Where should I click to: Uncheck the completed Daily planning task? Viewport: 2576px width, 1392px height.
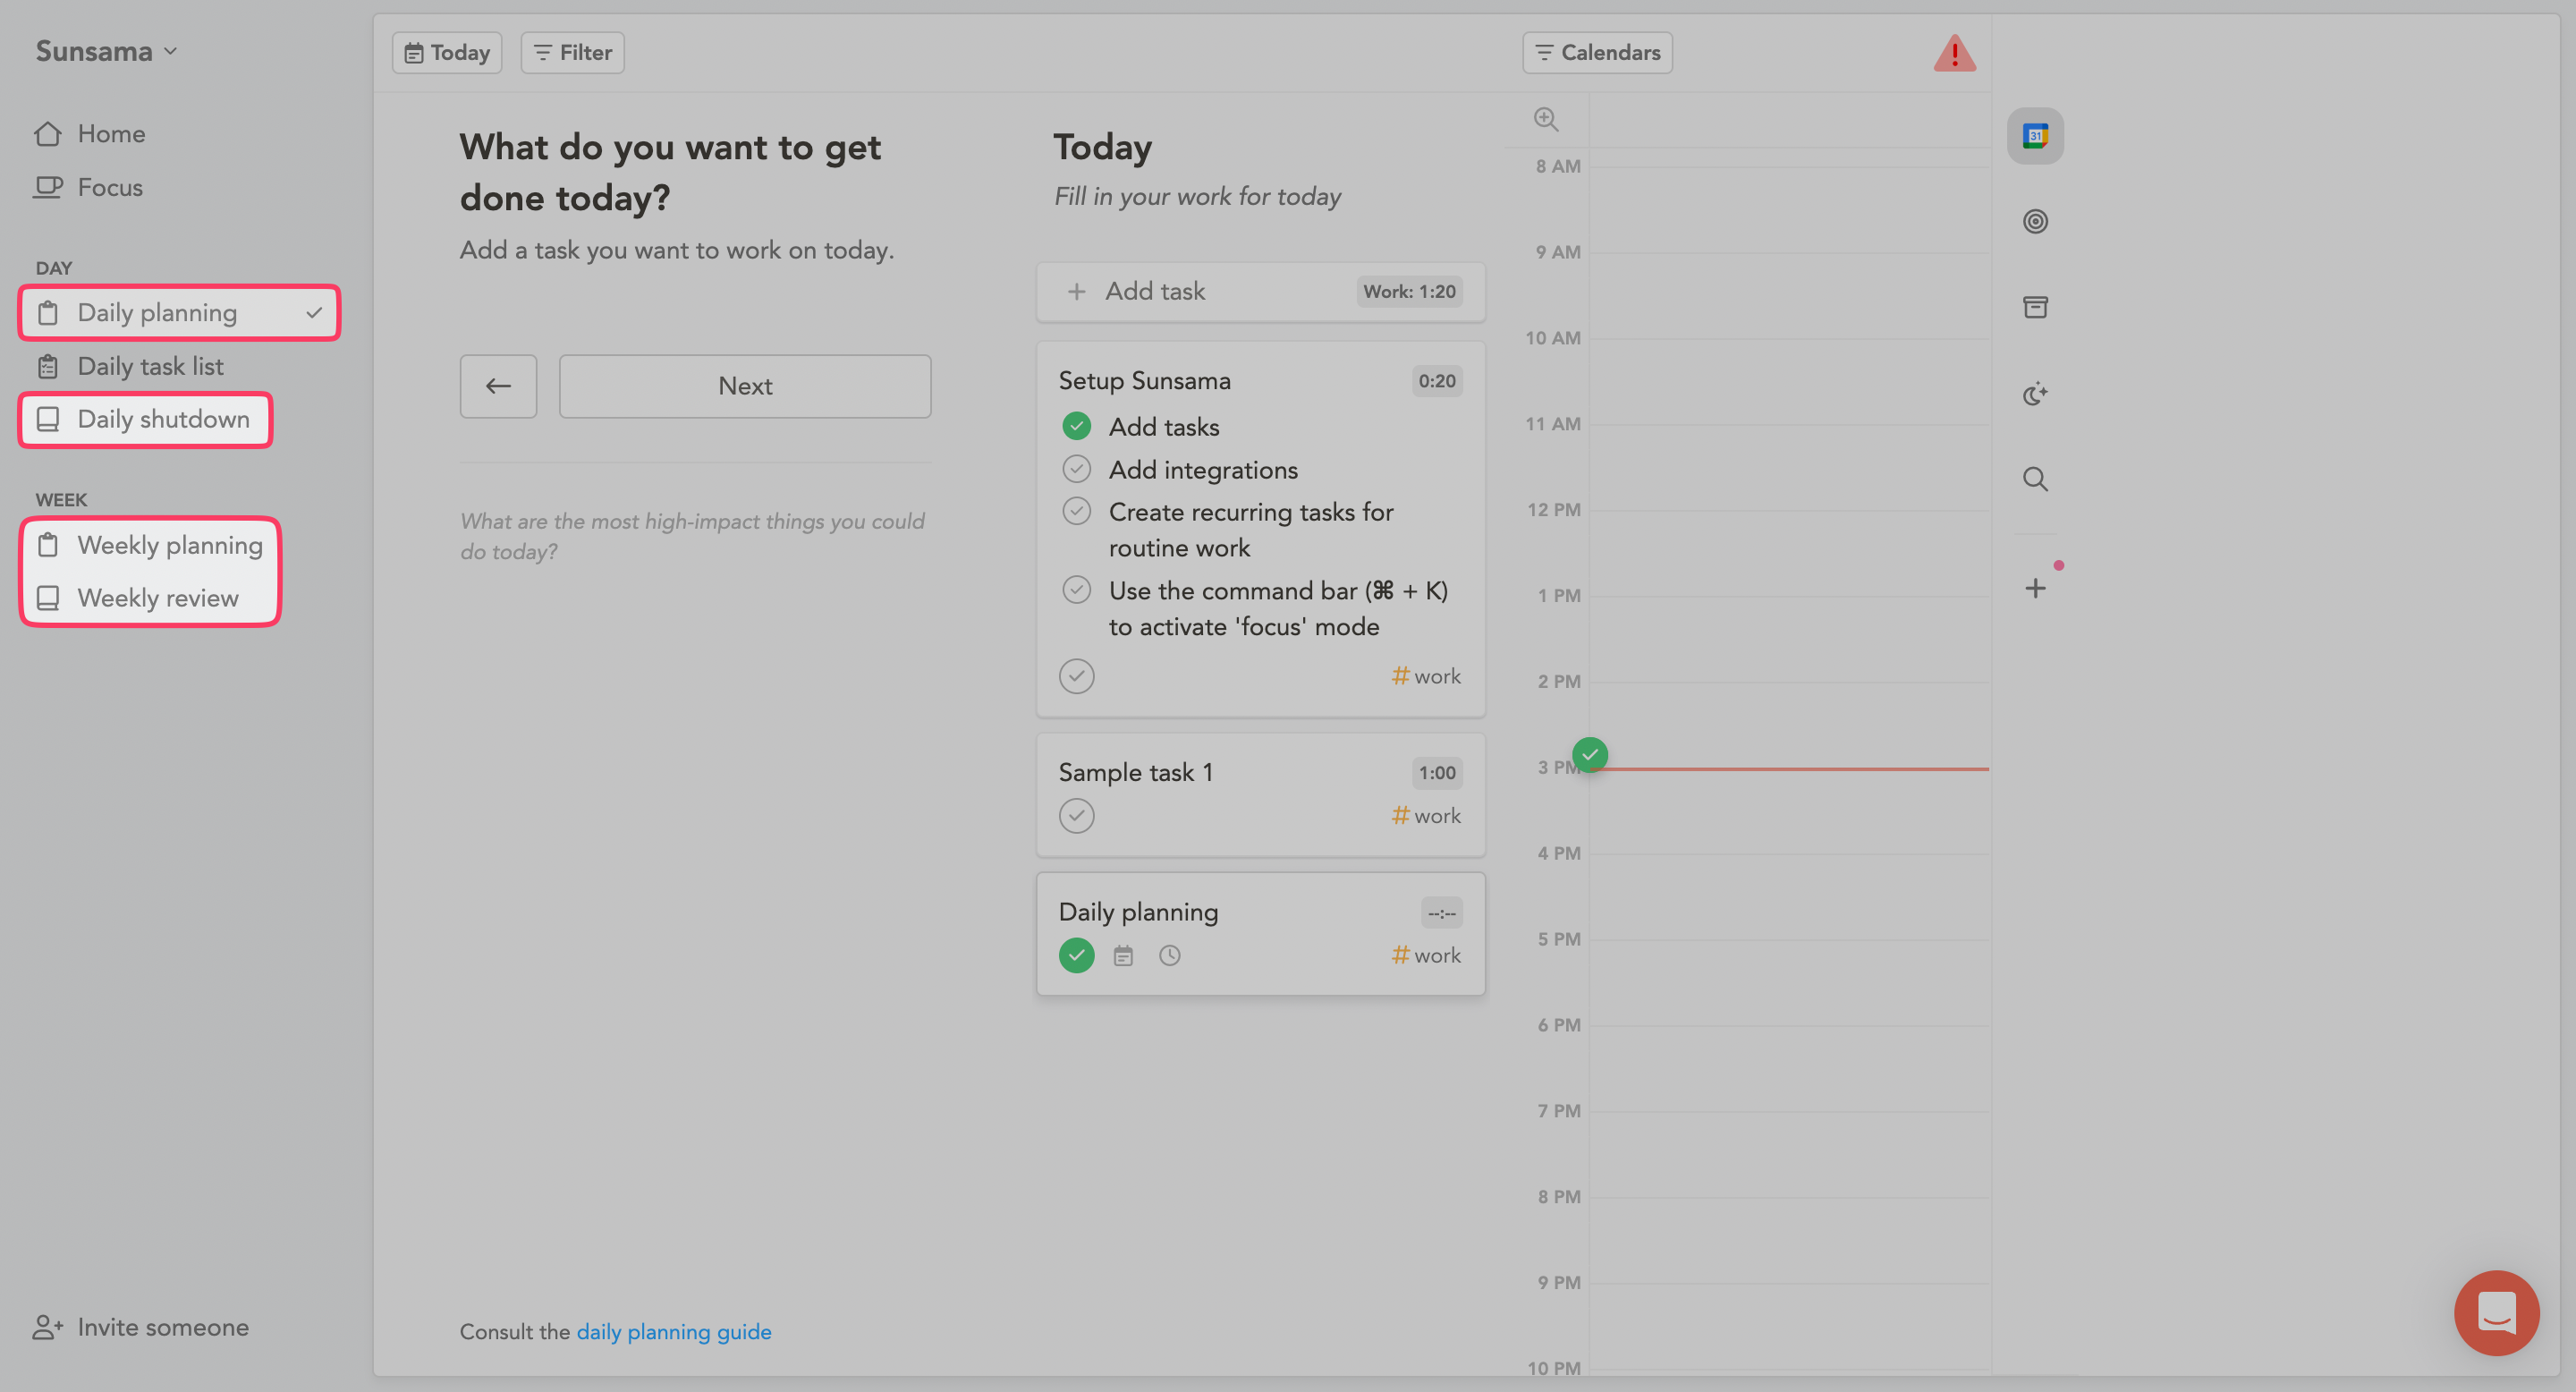[1076, 956]
